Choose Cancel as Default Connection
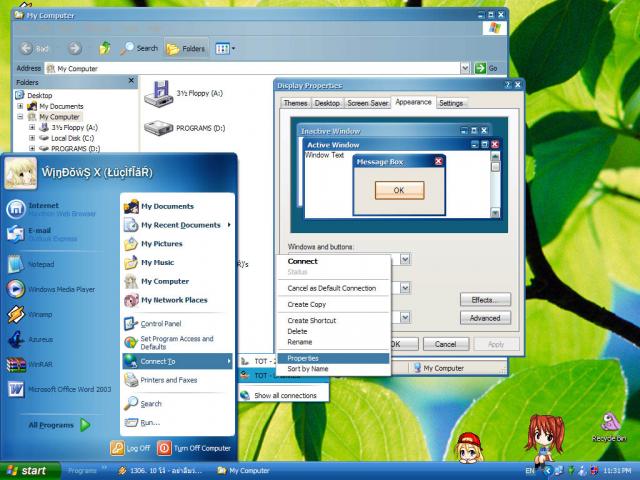Screen dimensions: 640x480 coord(332,288)
